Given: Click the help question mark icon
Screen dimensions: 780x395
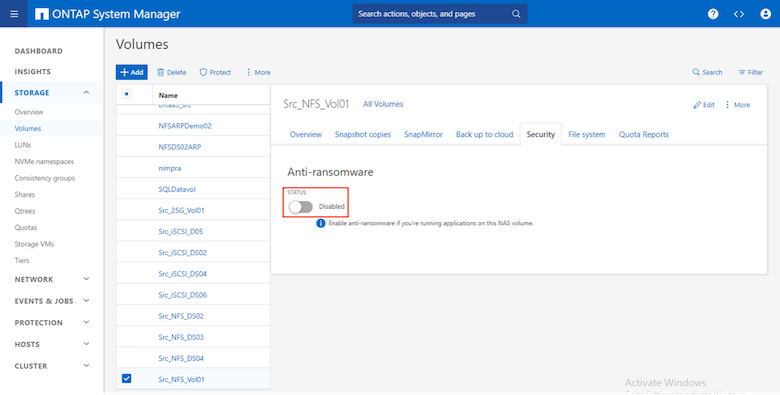Looking at the screenshot, I should point(713,14).
